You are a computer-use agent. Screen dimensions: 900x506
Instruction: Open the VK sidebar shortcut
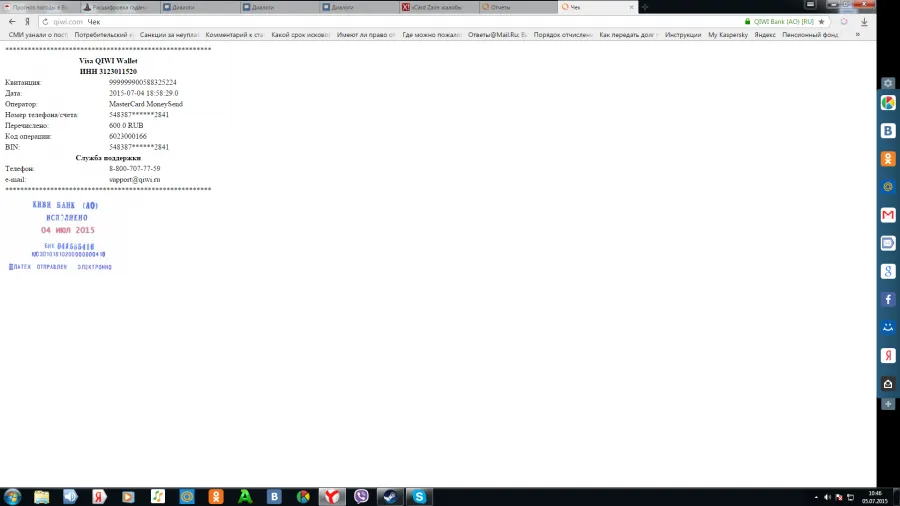click(888, 131)
